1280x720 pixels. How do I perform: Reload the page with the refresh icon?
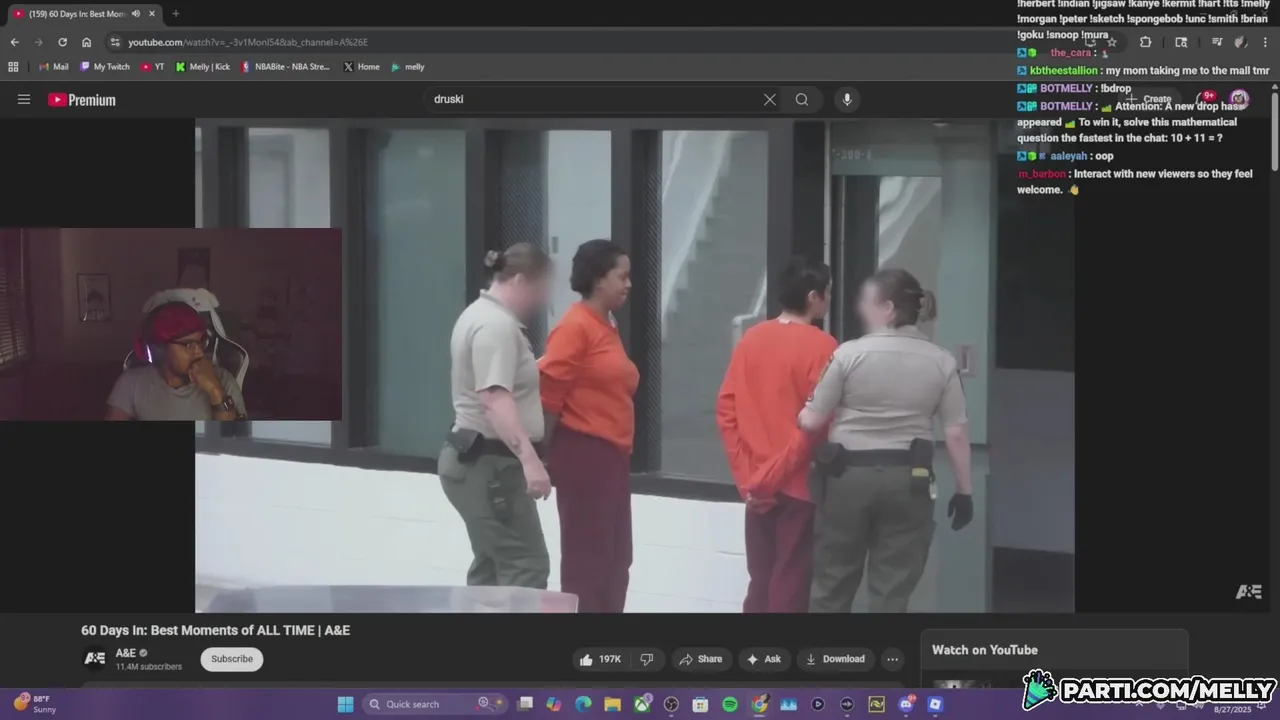[62, 42]
